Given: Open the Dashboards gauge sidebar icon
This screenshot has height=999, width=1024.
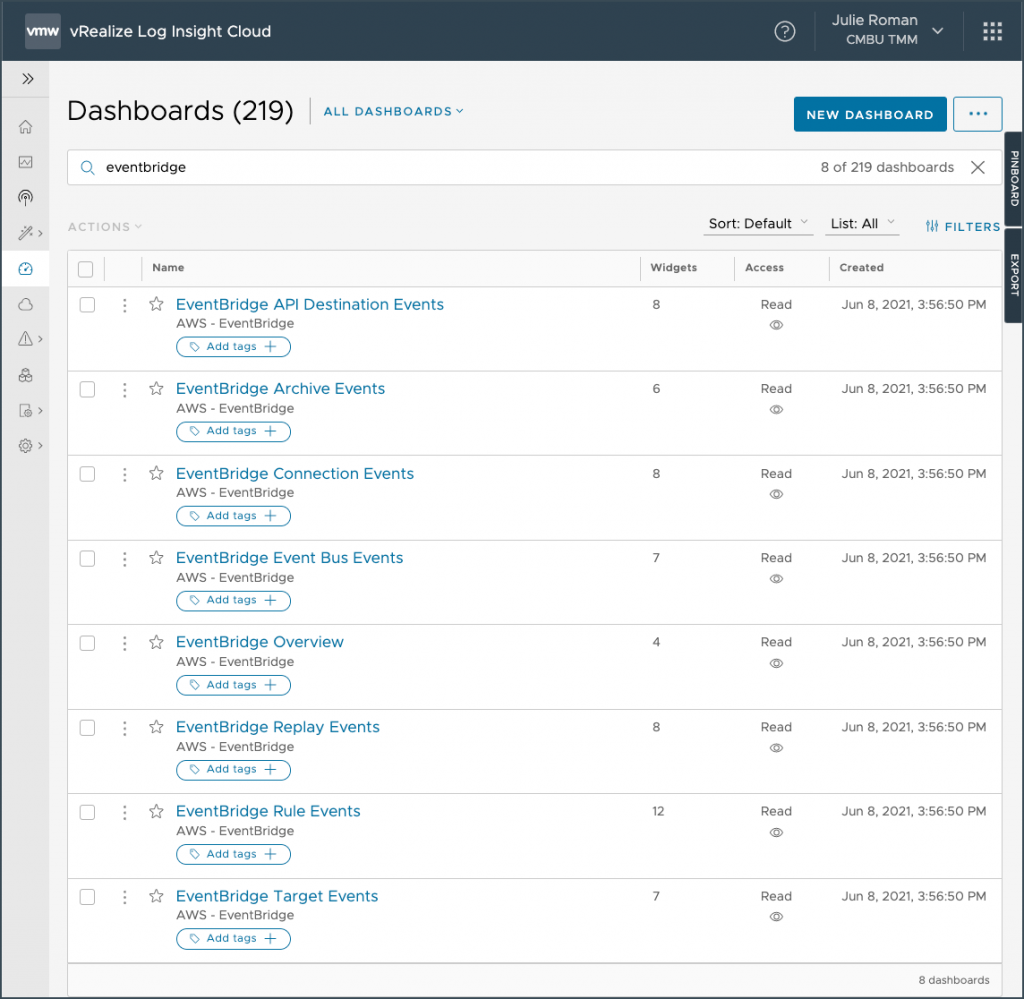Looking at the screenshot, I should [x=25, y=268].
